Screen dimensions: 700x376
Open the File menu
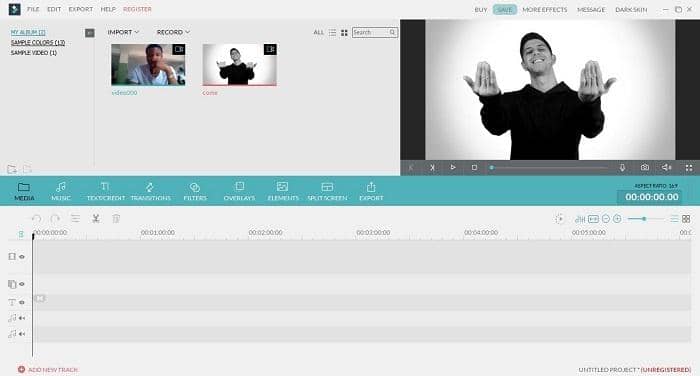(33, 9)
